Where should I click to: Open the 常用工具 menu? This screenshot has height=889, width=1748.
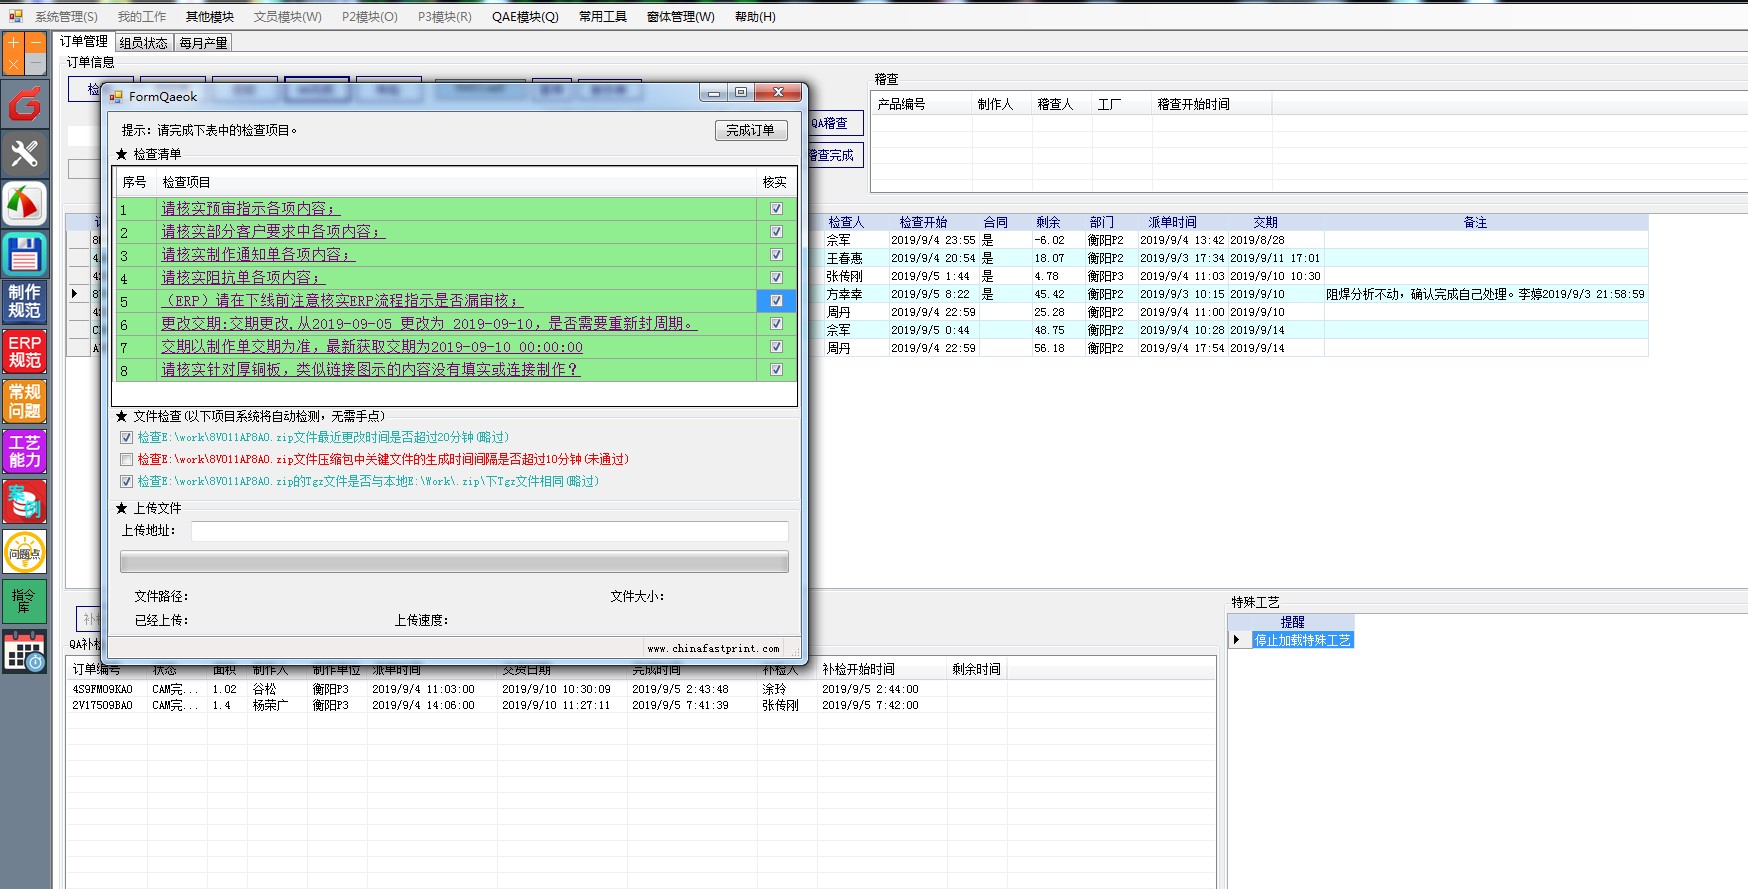602,17
